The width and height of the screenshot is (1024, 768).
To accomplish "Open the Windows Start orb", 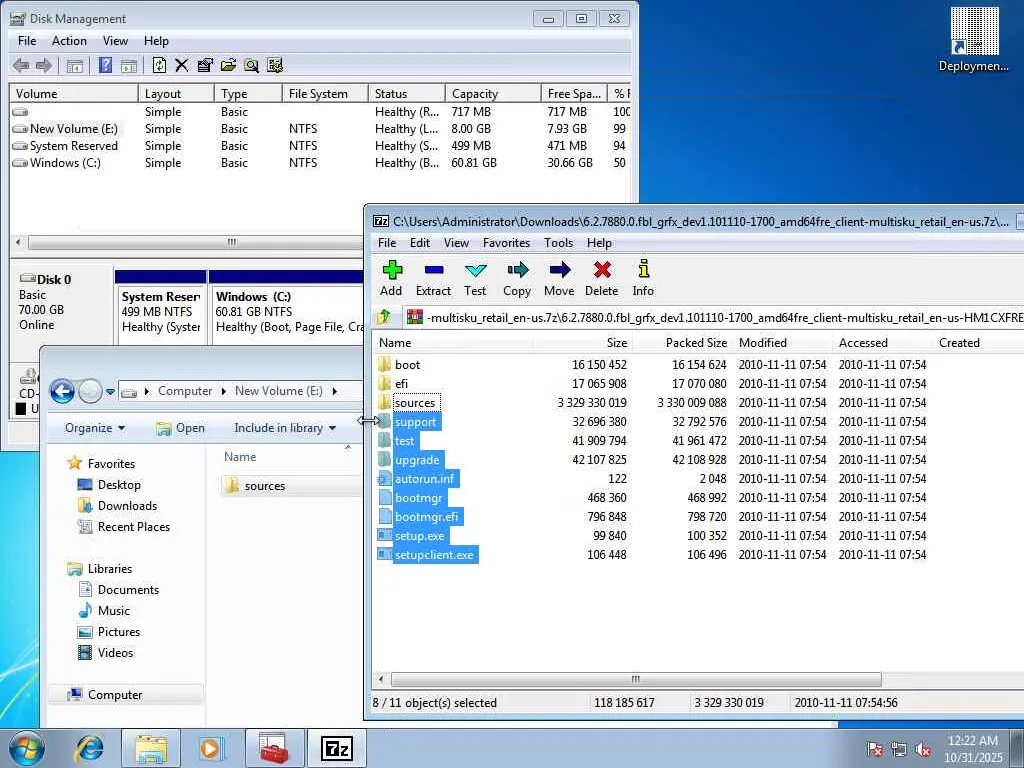I will tap(27, 748).
